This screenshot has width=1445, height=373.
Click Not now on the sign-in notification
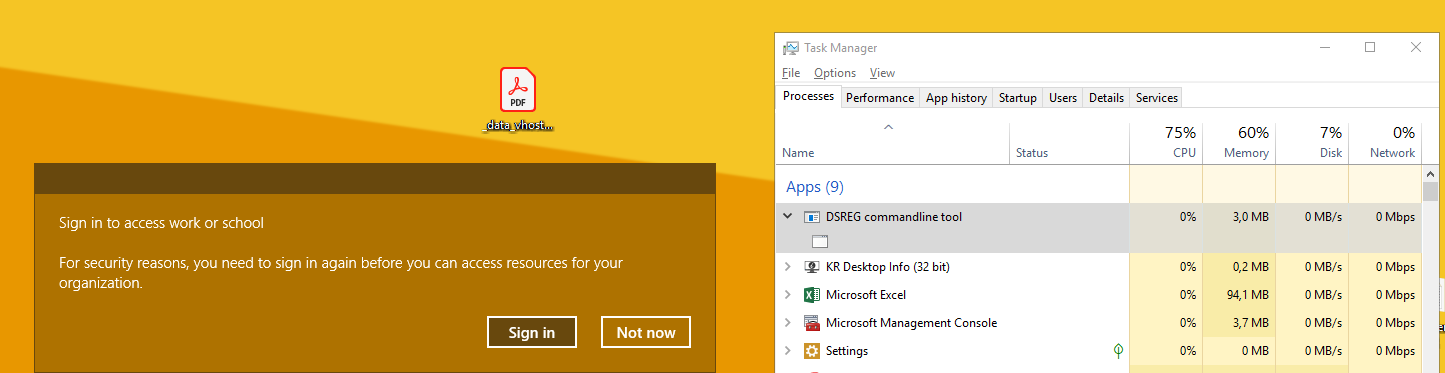click(646, 333)
